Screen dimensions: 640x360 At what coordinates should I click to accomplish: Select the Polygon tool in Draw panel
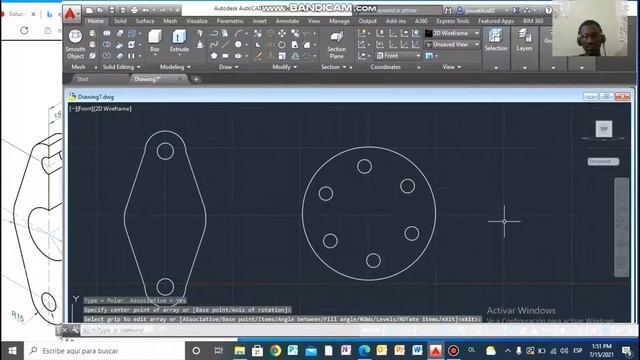(x=214, y=56)
